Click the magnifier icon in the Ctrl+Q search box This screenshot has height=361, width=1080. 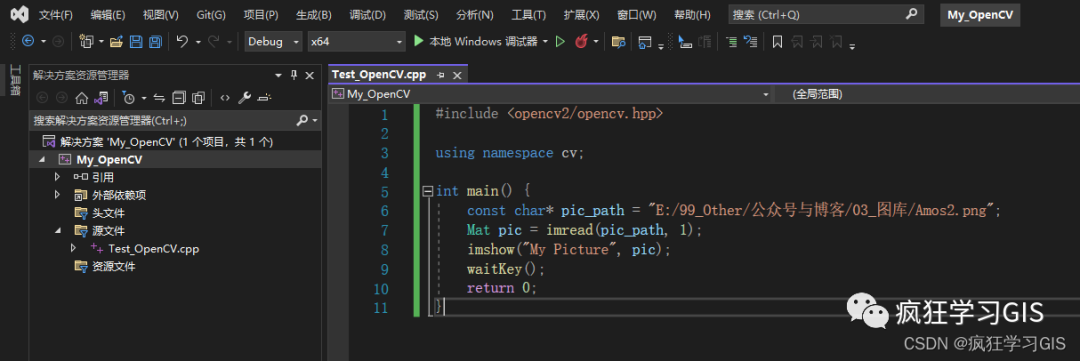(911, 14)
